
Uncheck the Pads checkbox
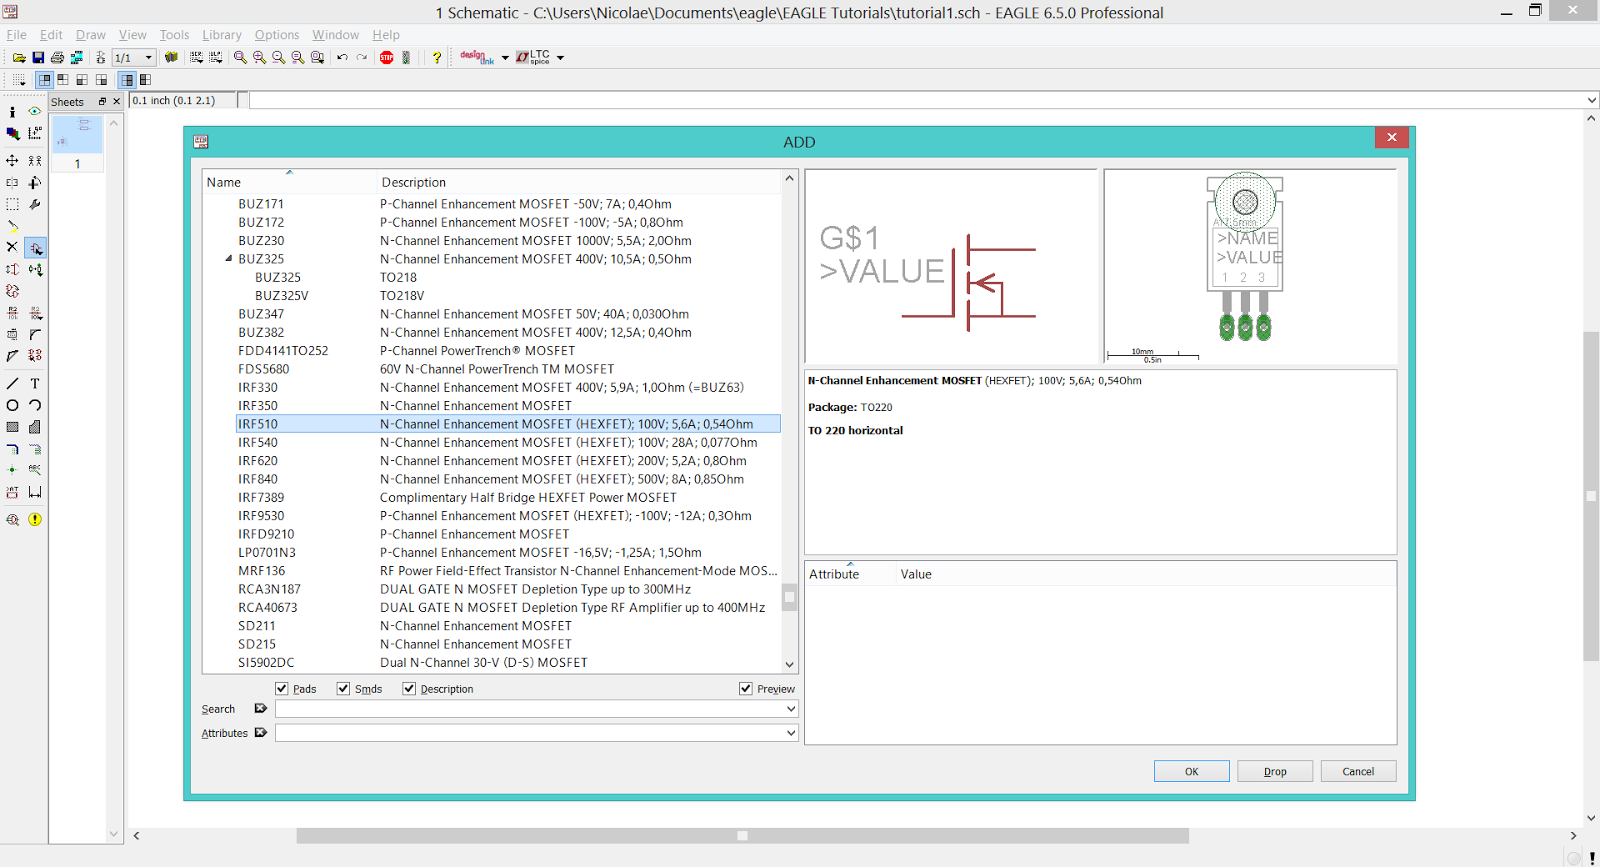[282, 689]
